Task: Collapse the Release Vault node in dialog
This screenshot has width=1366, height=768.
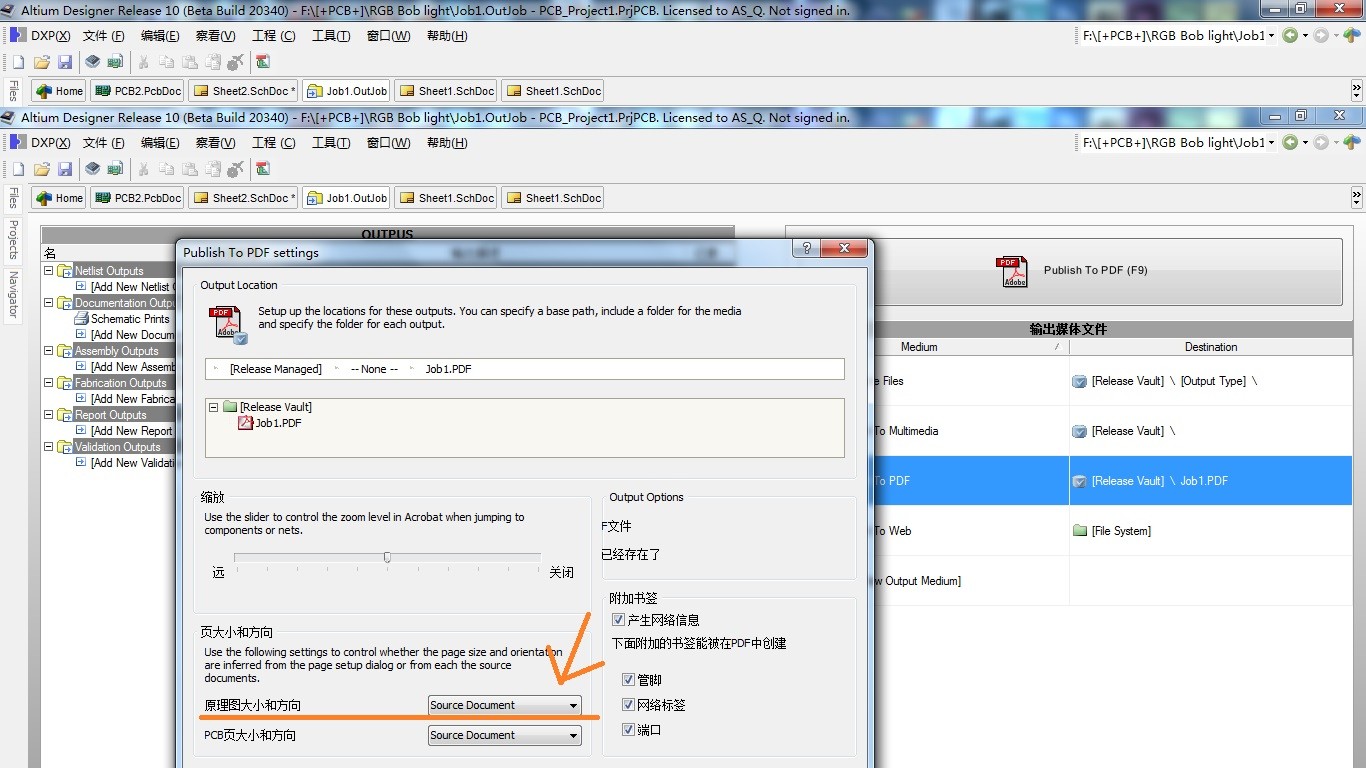Action: (214, 407)
